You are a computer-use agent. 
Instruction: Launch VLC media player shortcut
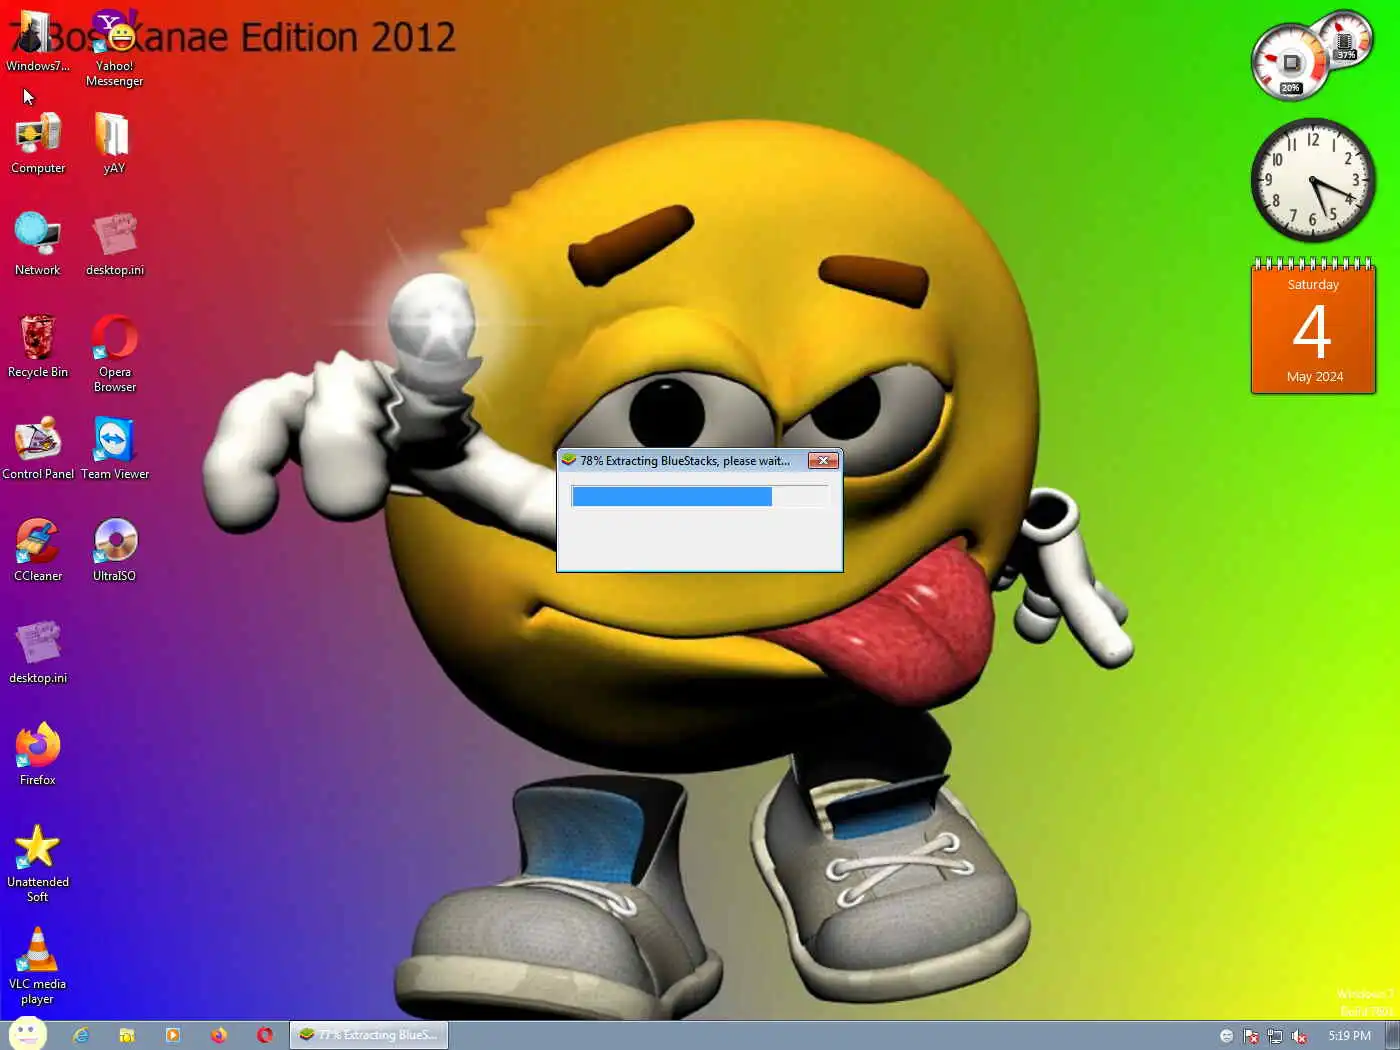38,965
